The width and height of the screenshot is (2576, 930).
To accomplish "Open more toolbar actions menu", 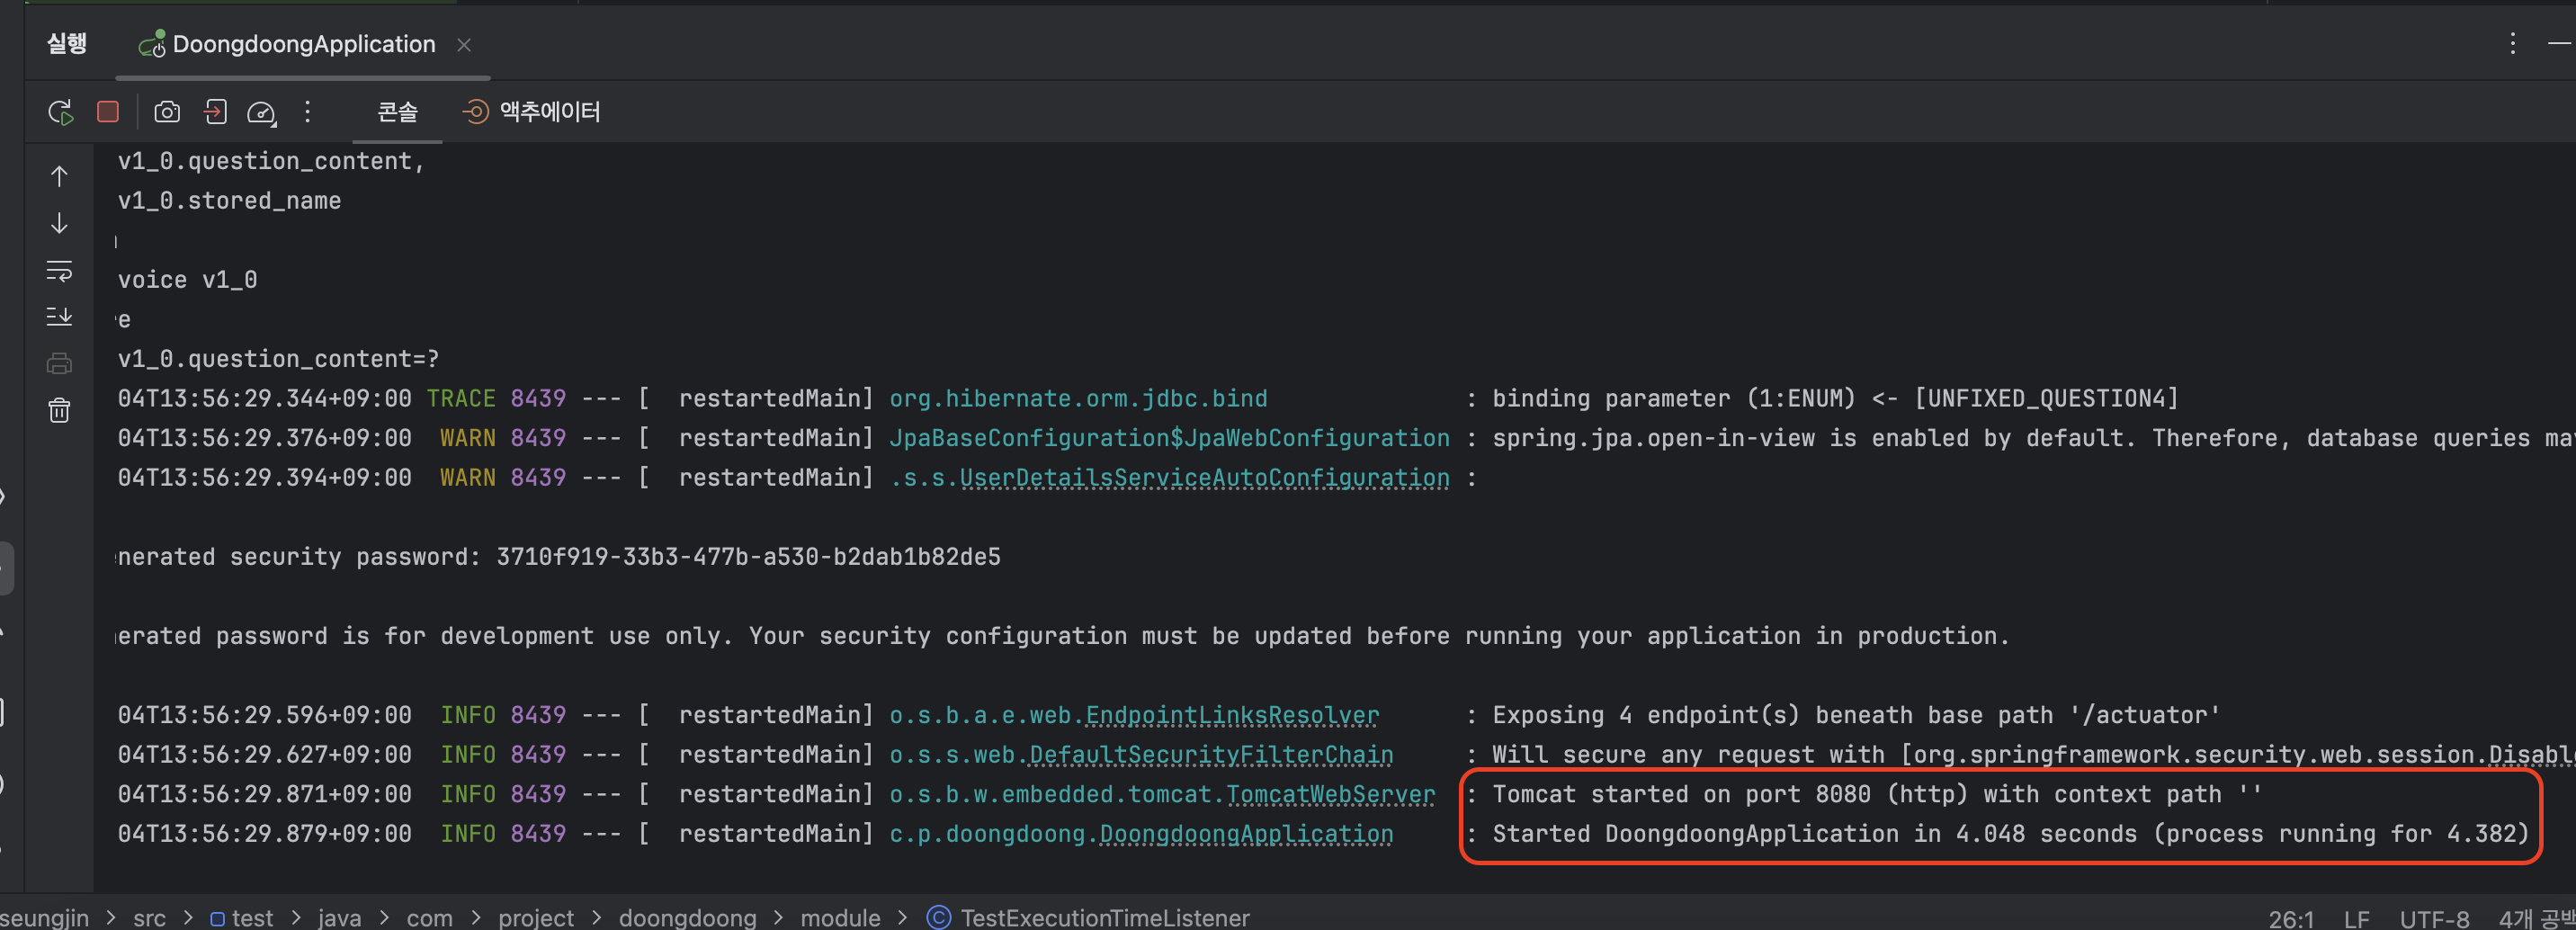I will (x=308, y=112).
